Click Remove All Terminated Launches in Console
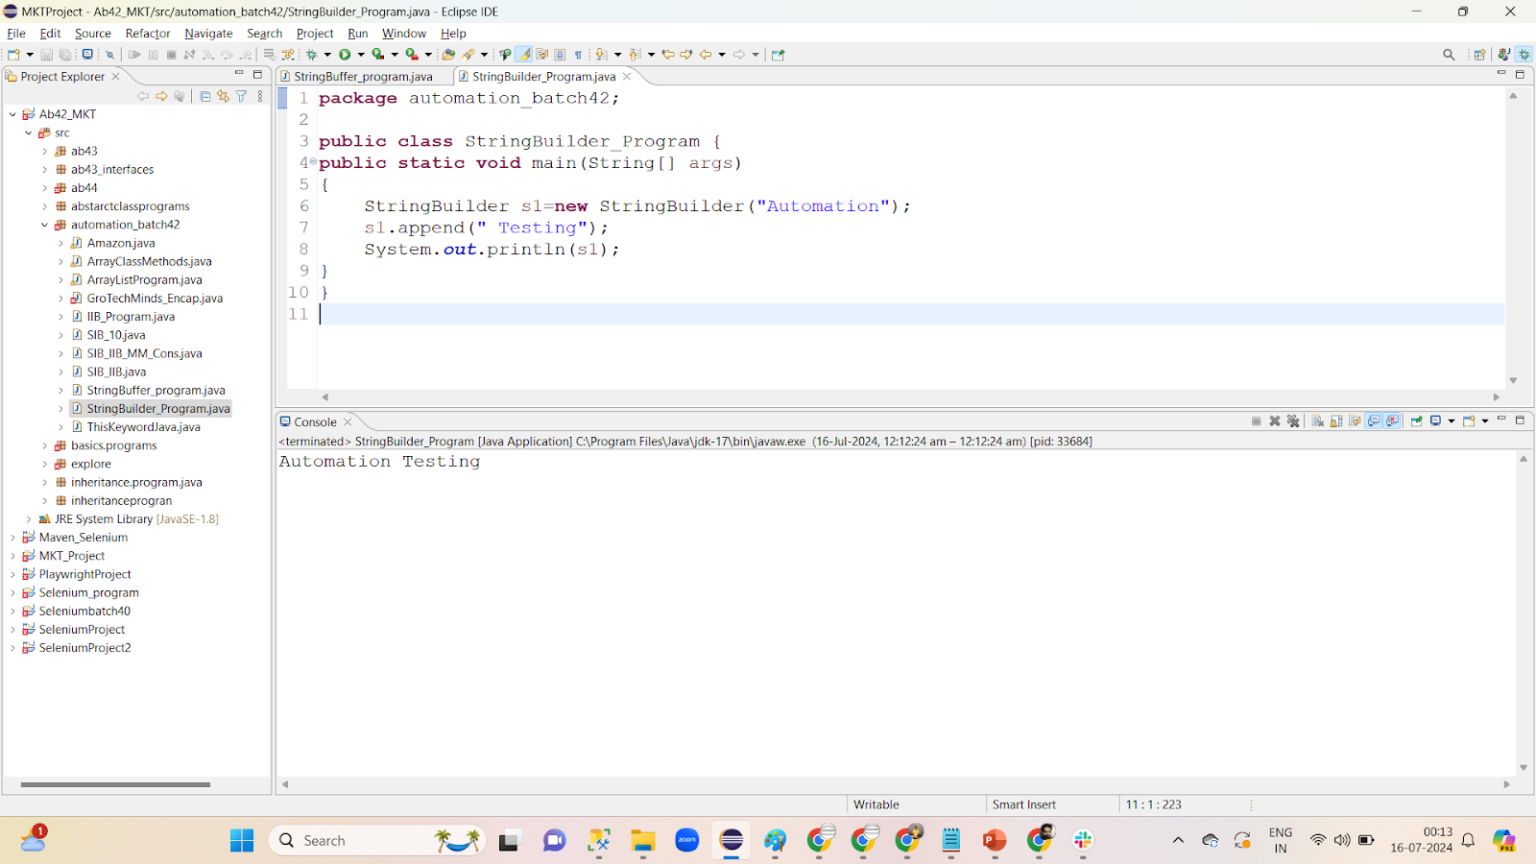The width and height of the screenshot is (1536, 864). 1293,421
